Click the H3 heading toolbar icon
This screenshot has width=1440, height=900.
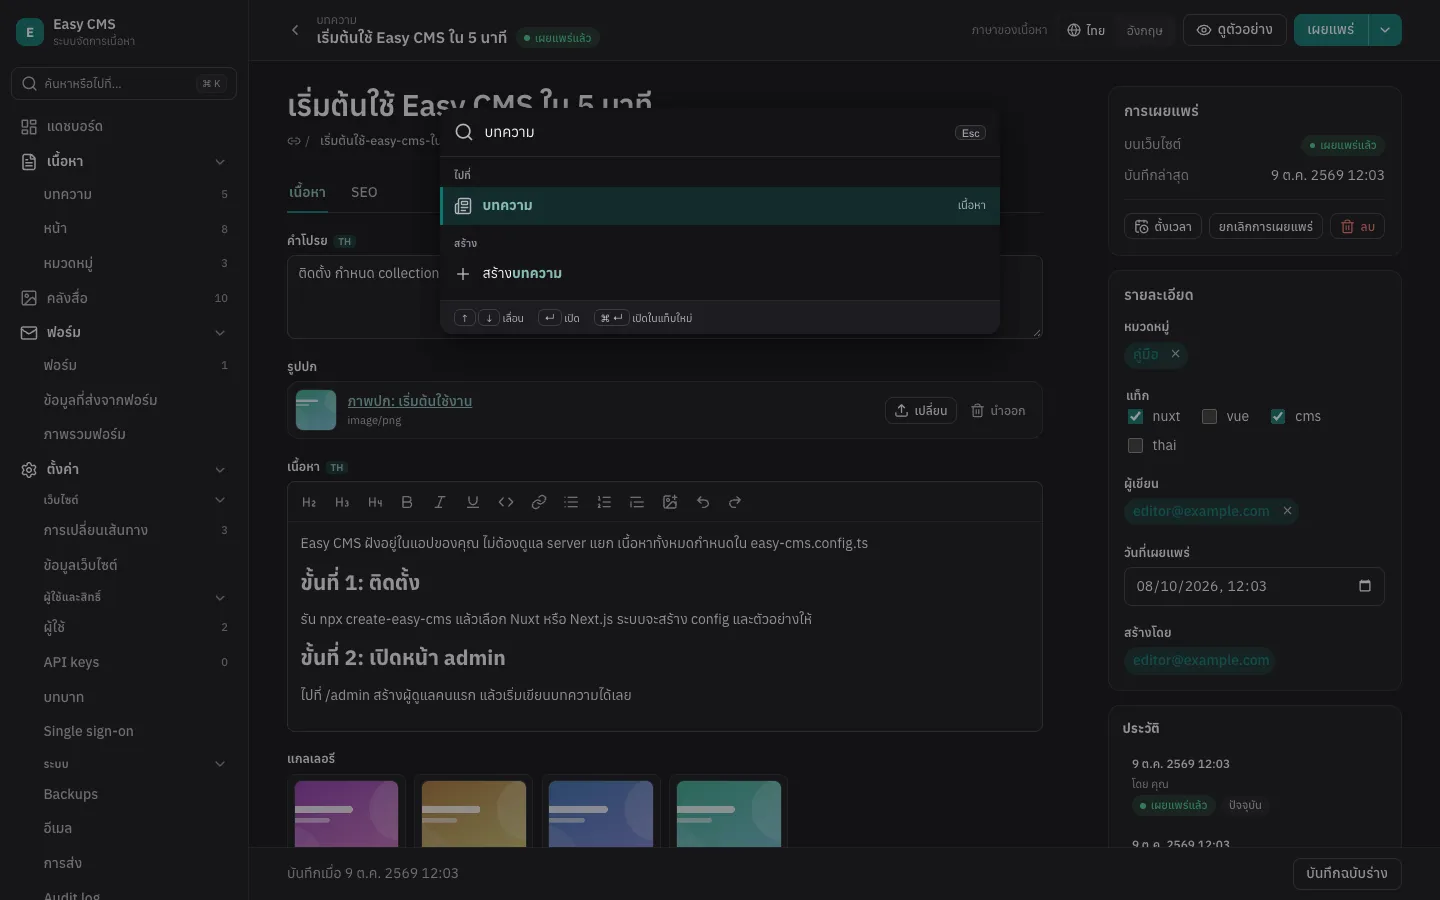(342, 502)
